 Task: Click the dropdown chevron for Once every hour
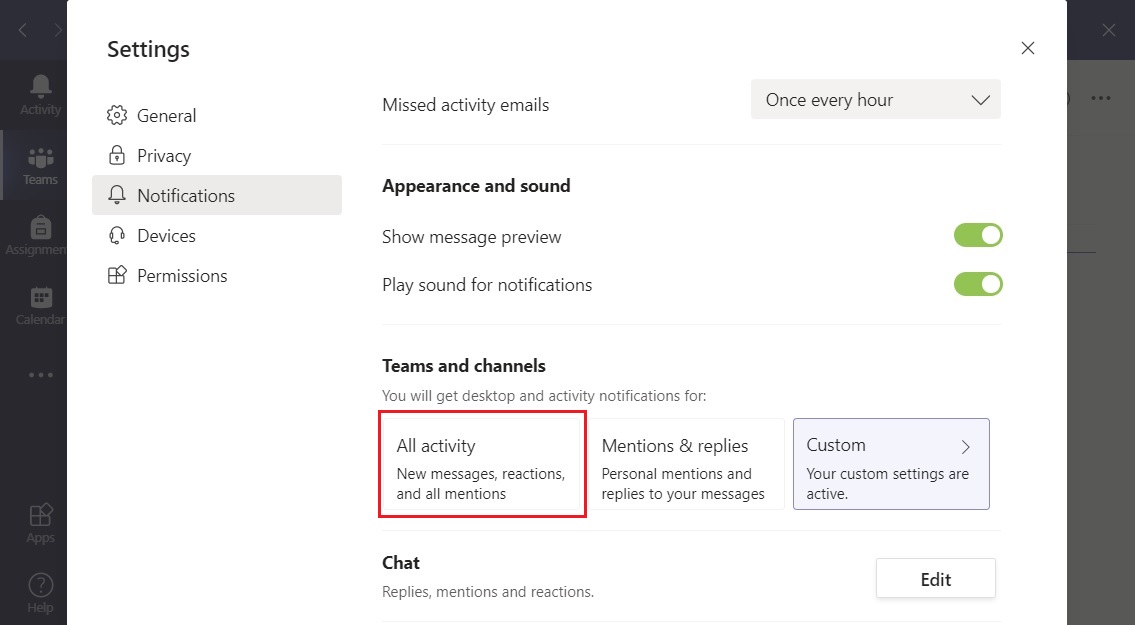(x=980, y=100)
